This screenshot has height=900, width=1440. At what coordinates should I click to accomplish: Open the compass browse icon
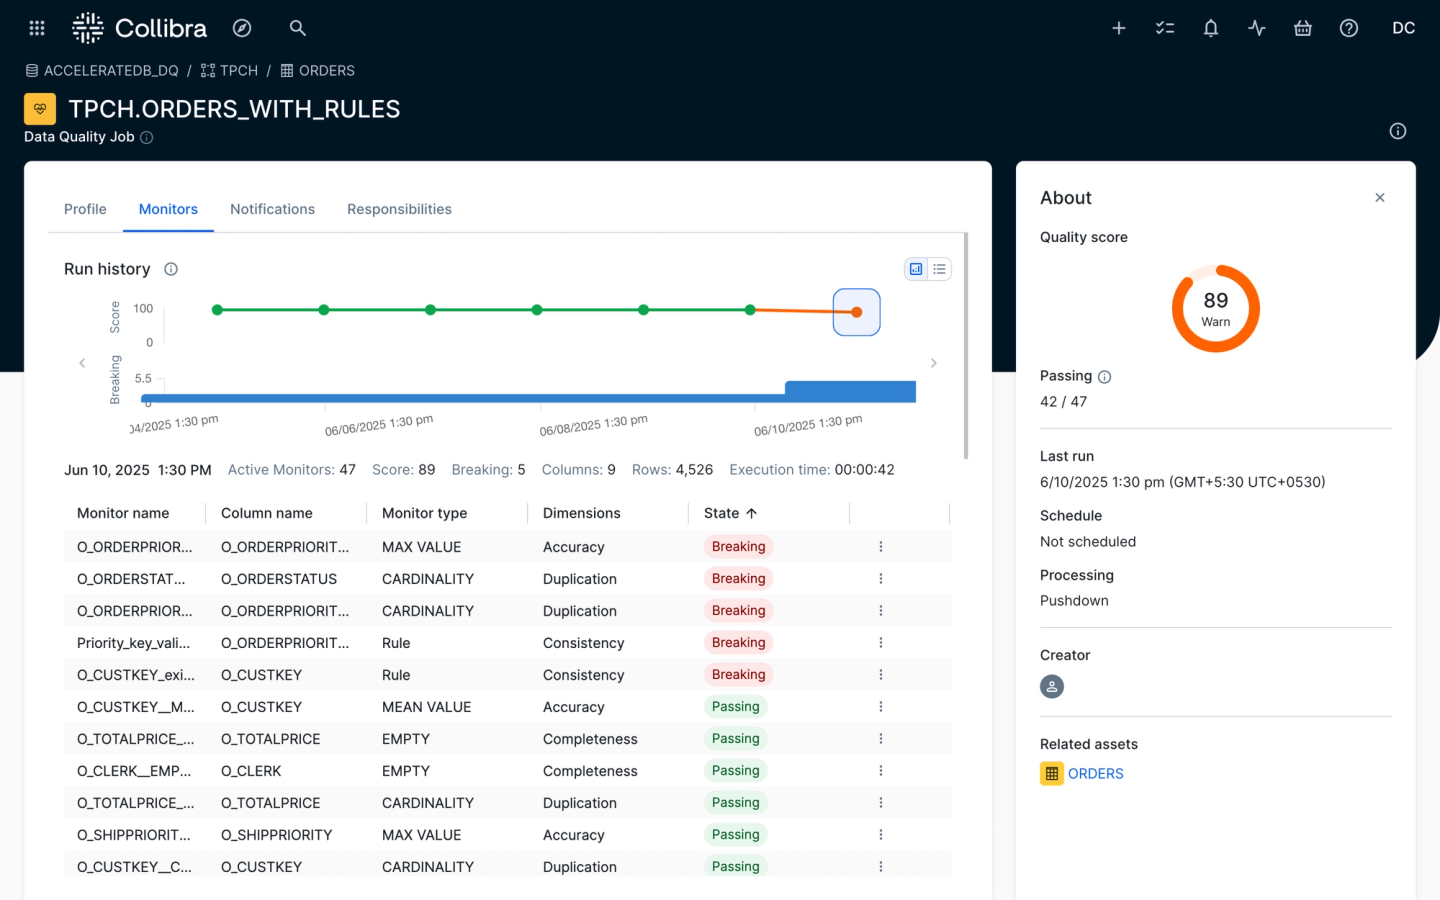click(x=242, y=28)
